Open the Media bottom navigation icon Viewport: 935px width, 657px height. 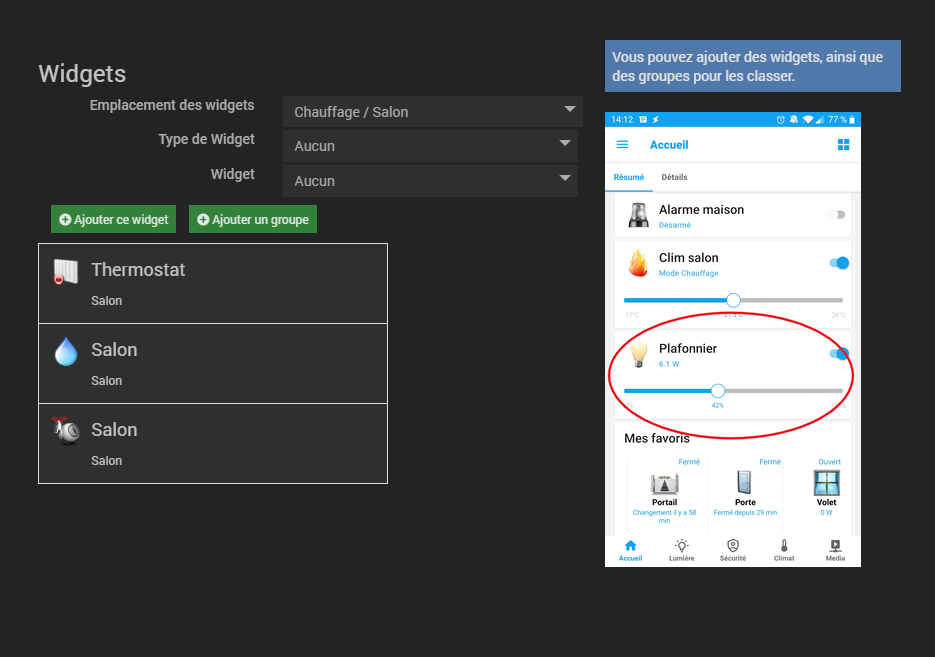pyautogui.click(x=835, y=549)
